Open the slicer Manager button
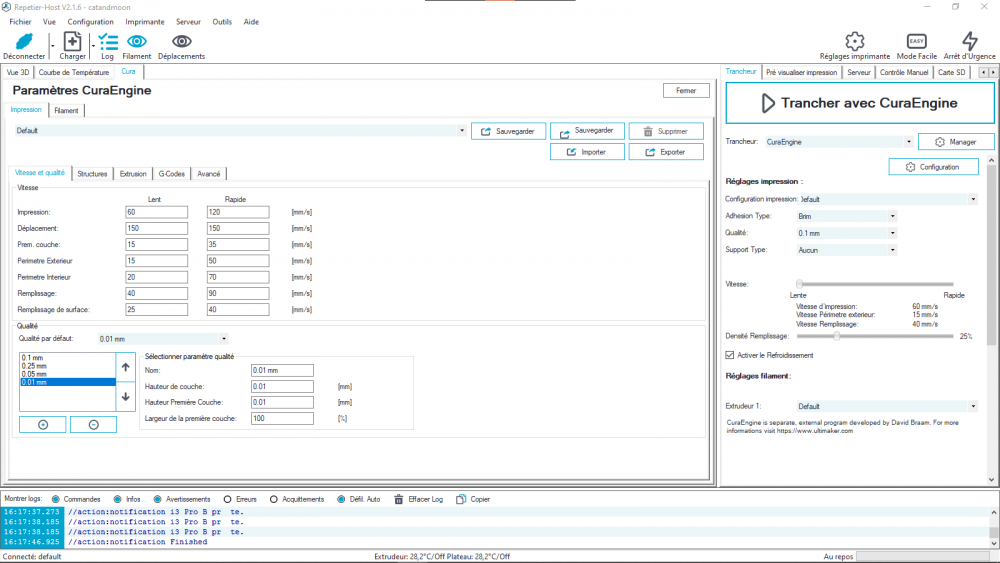The height and width of the screenshot is (563, 1000). (956, 142)
